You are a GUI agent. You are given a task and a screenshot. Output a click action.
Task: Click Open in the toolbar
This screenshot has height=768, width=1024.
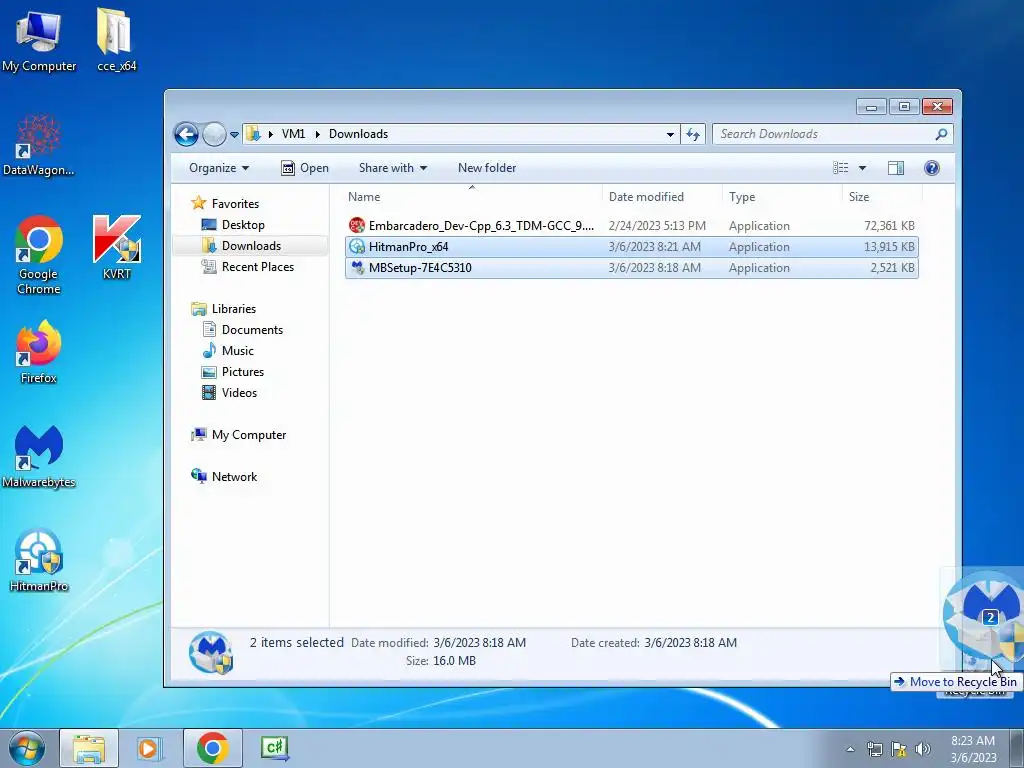[x=305, y=168]
